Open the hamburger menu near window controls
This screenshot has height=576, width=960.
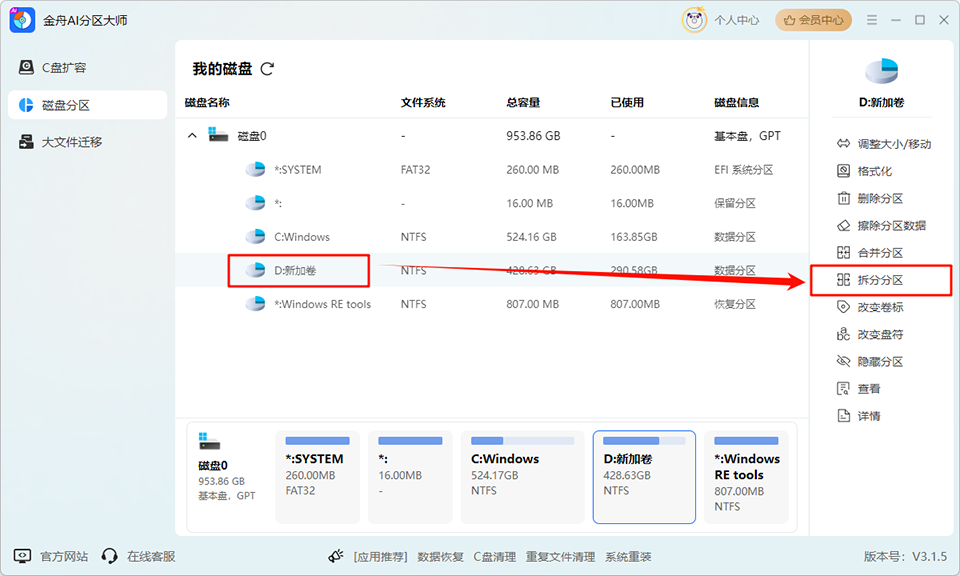pyautogui.click(x=872, y=19)
